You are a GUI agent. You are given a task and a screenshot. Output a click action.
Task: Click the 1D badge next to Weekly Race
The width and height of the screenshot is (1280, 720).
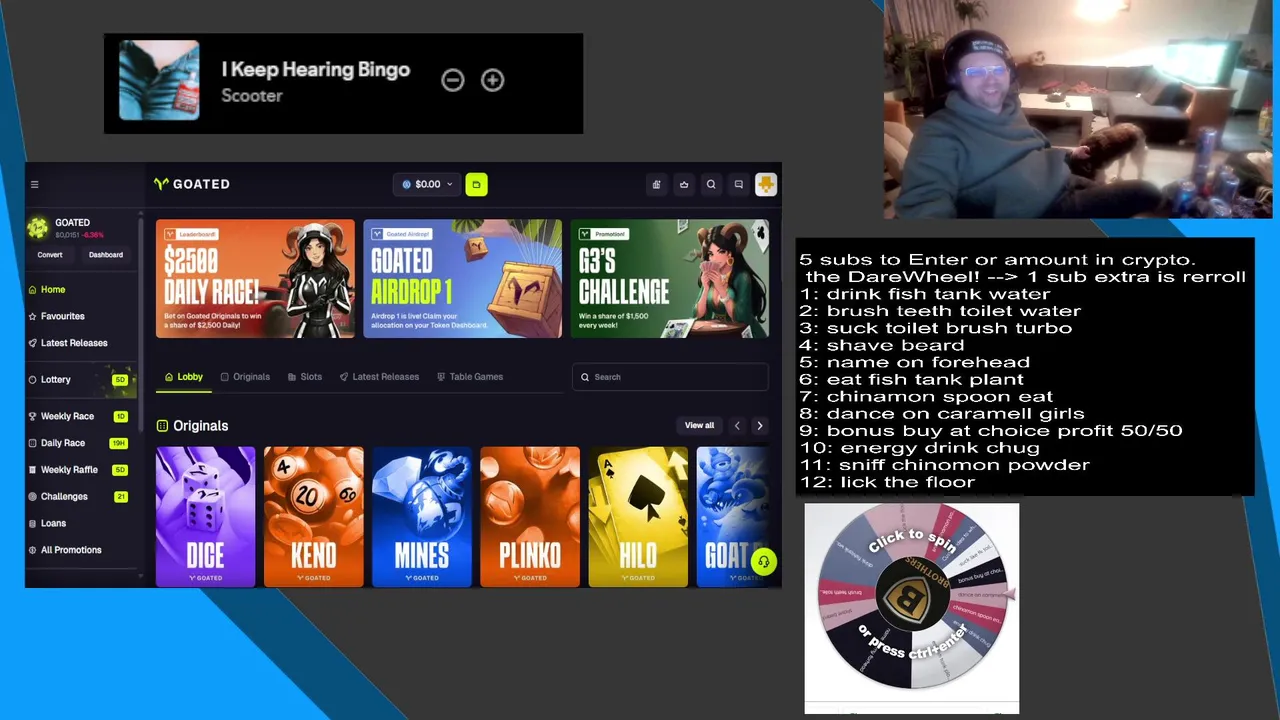coord(121,416)
